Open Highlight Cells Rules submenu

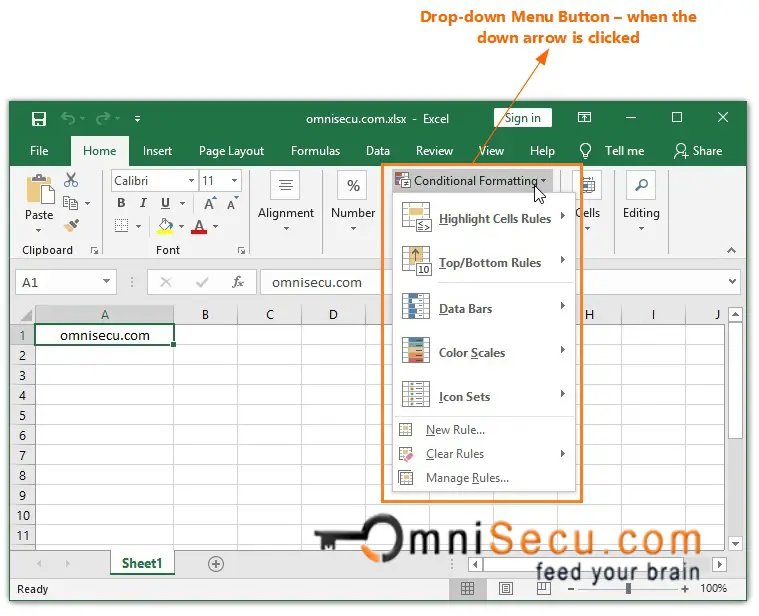coord(483,218)
